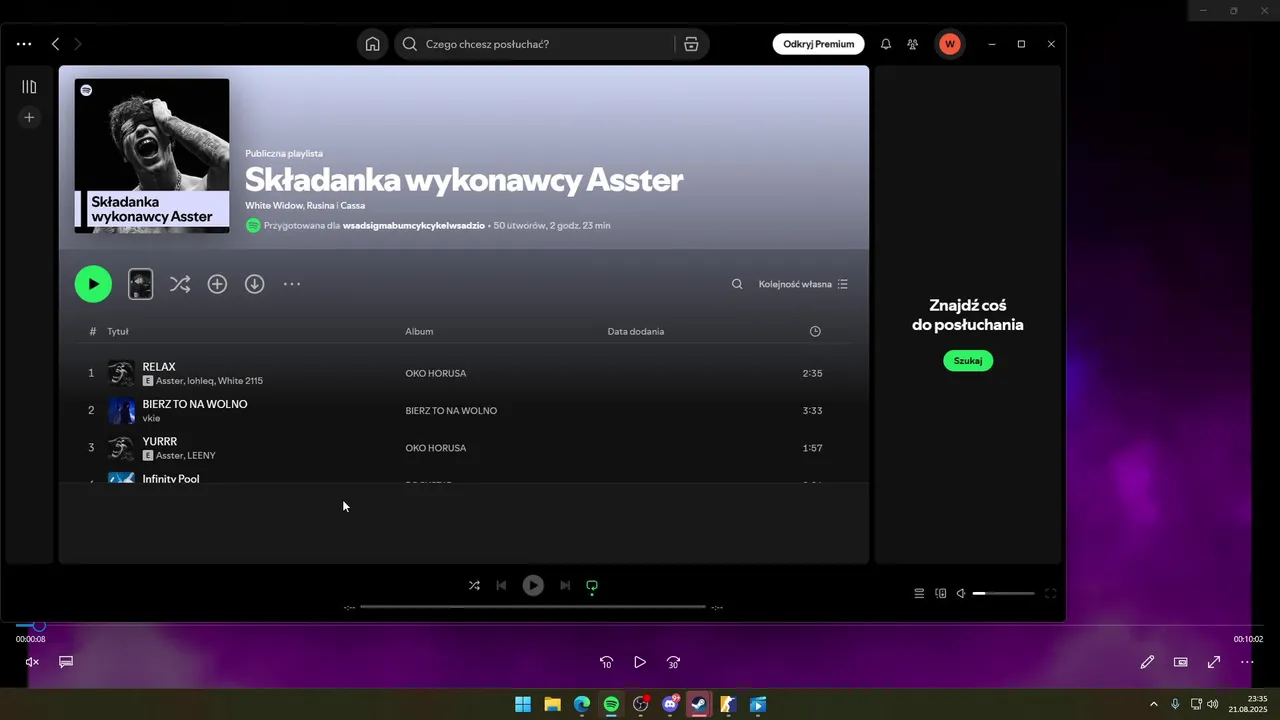Download the playlist with the circled arrow icon
Viewport: 1280px width, 720px height.
(255, 284)
